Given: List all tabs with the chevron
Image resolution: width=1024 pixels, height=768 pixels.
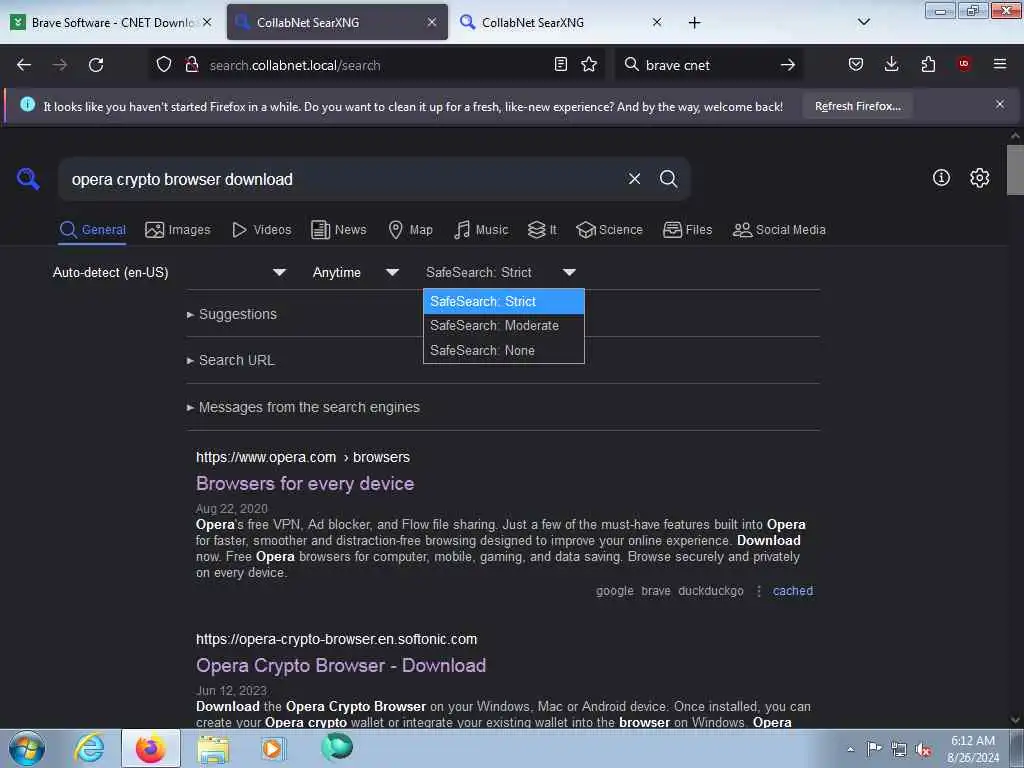Looking at the screenshot, I should [x=863, y=22].
